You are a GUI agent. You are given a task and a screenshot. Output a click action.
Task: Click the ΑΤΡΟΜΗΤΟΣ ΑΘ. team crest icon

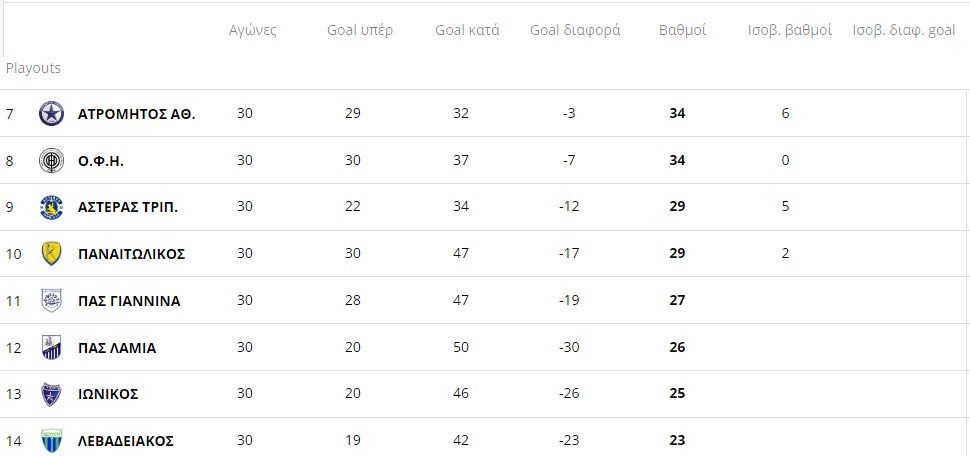[x=51, y=114]
